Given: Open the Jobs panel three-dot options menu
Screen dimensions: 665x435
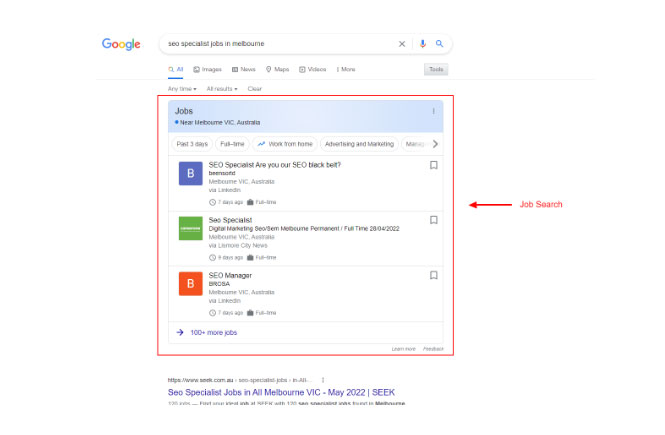Looking at the screenshot, I should (x=433, y=111).
